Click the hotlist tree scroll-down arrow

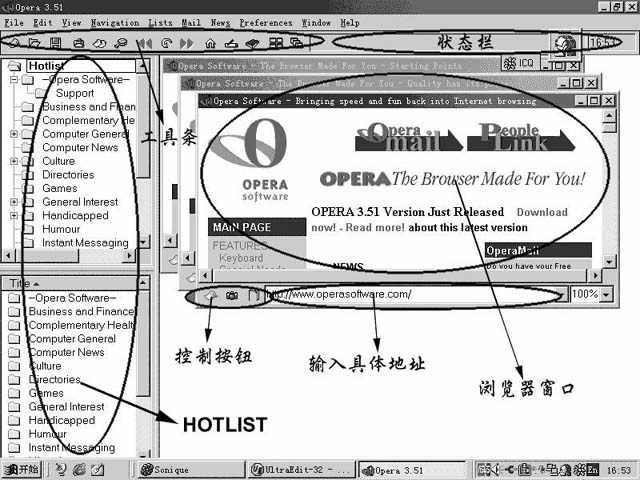click(143, 242)
